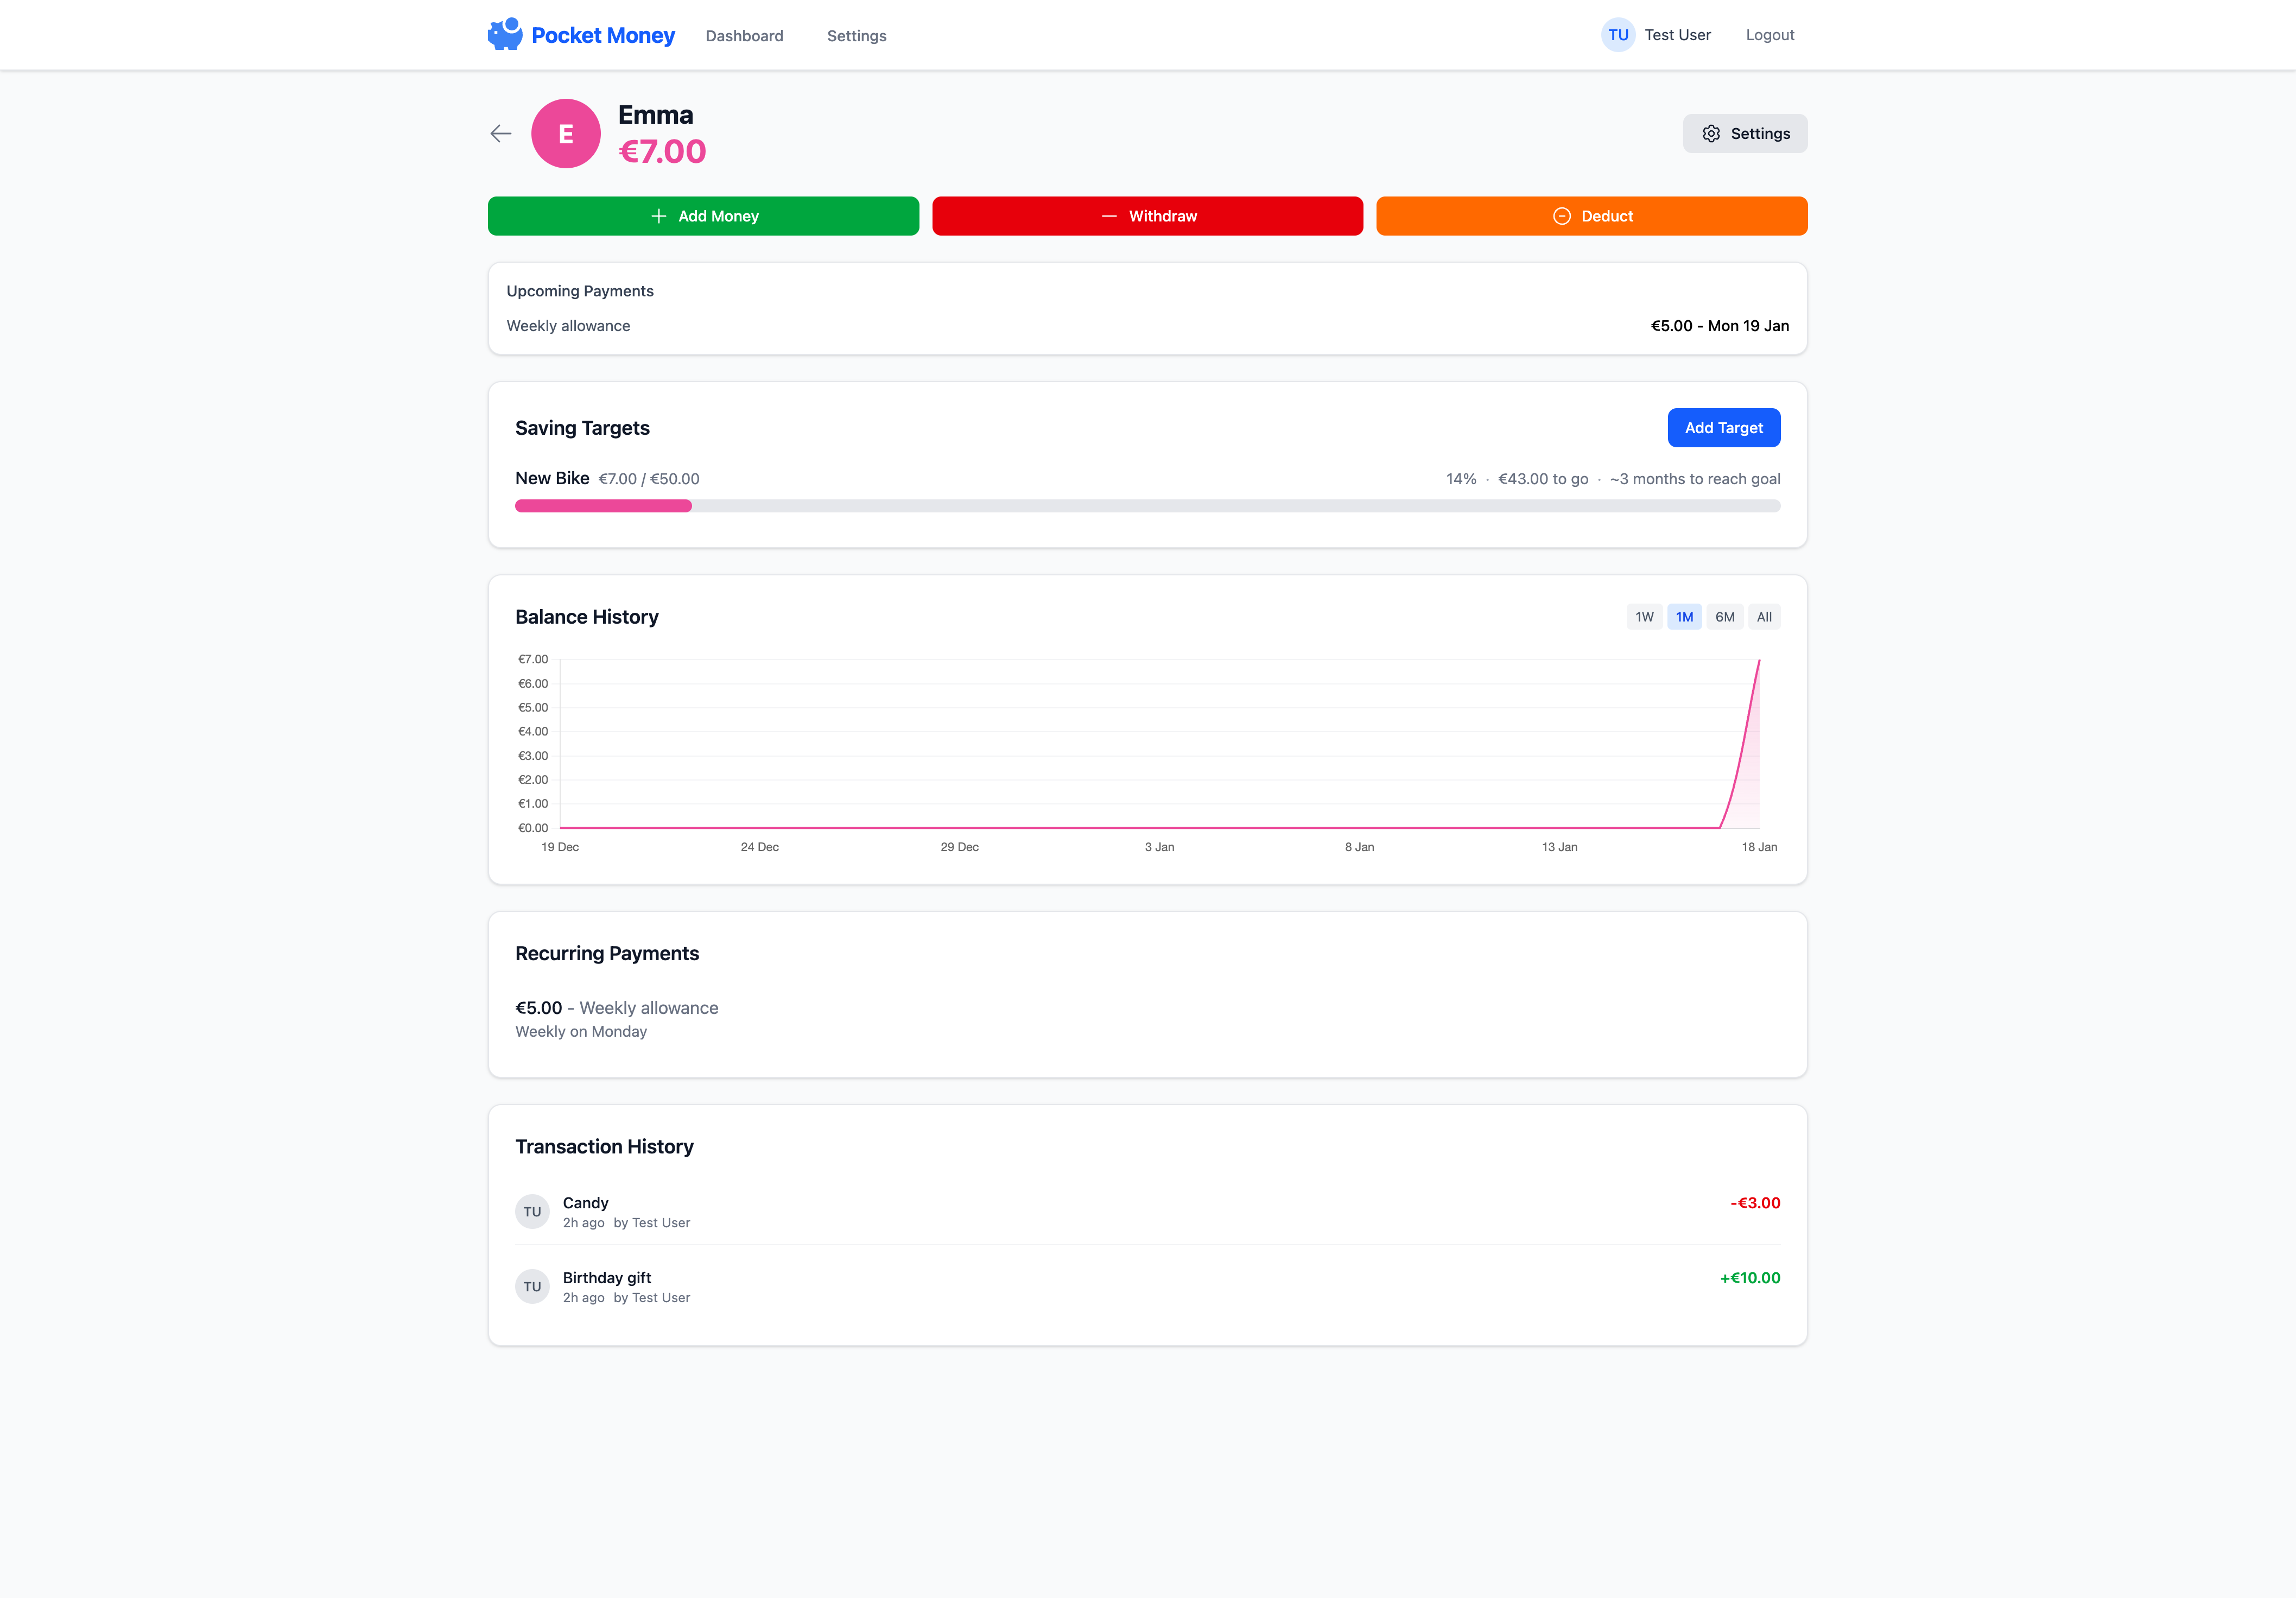Screen dimensions: 2296x1598
Task: Click the Add Target button
Action: click(1723, 427)
